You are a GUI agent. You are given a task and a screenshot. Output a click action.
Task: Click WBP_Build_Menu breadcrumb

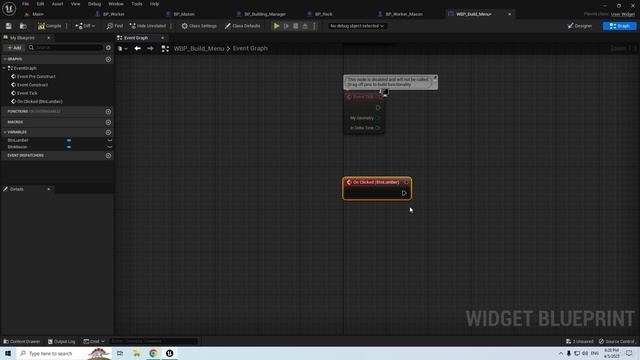coord(199,49)
